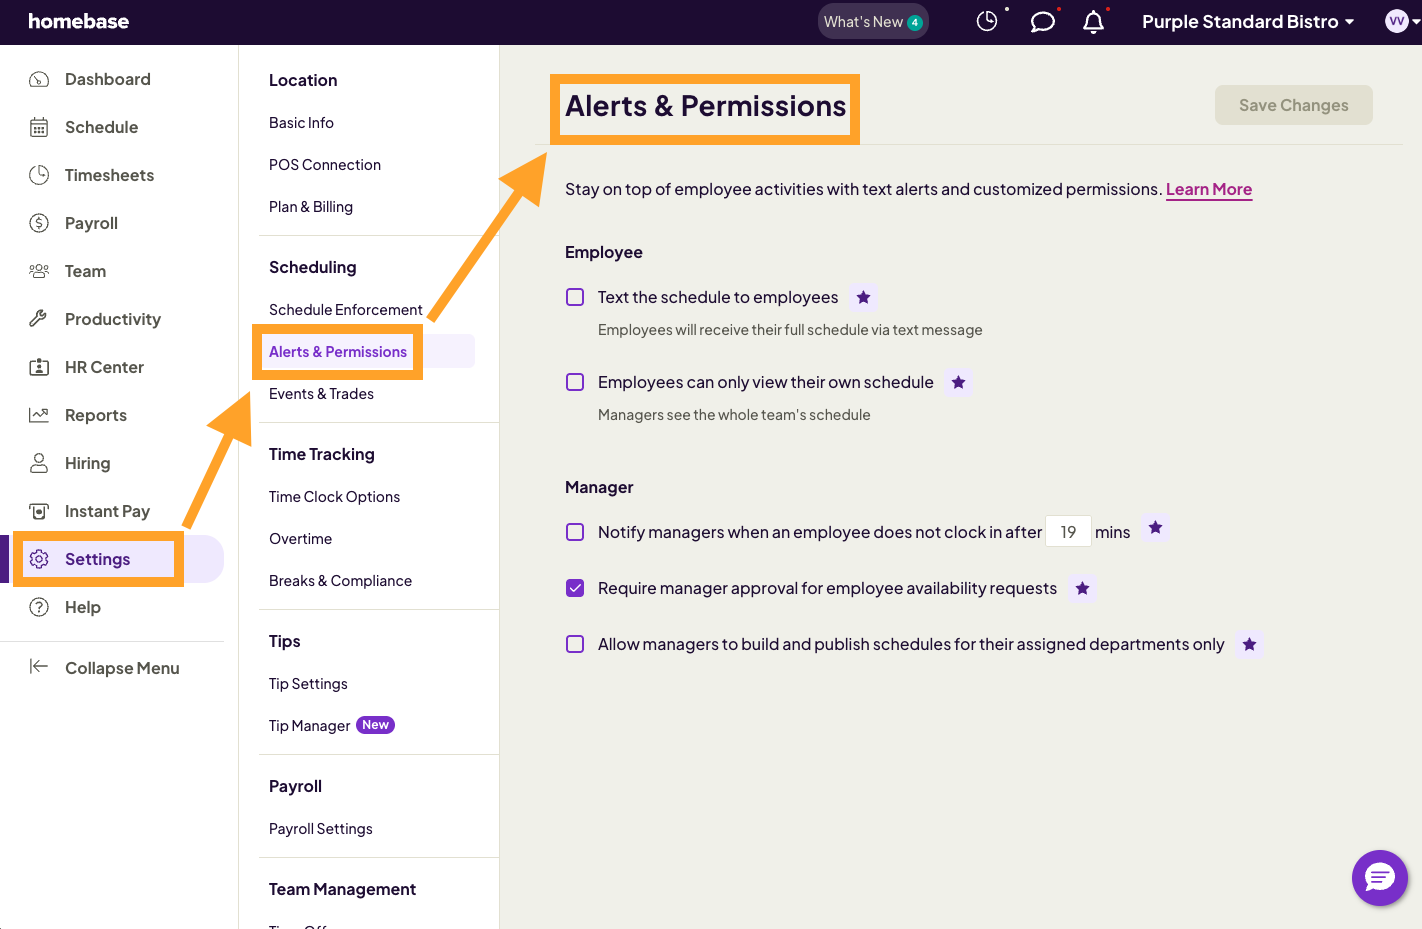This screenshot has width=1422, height=929.
Task: Click the Save Changes button
Action: (1293, 105)
